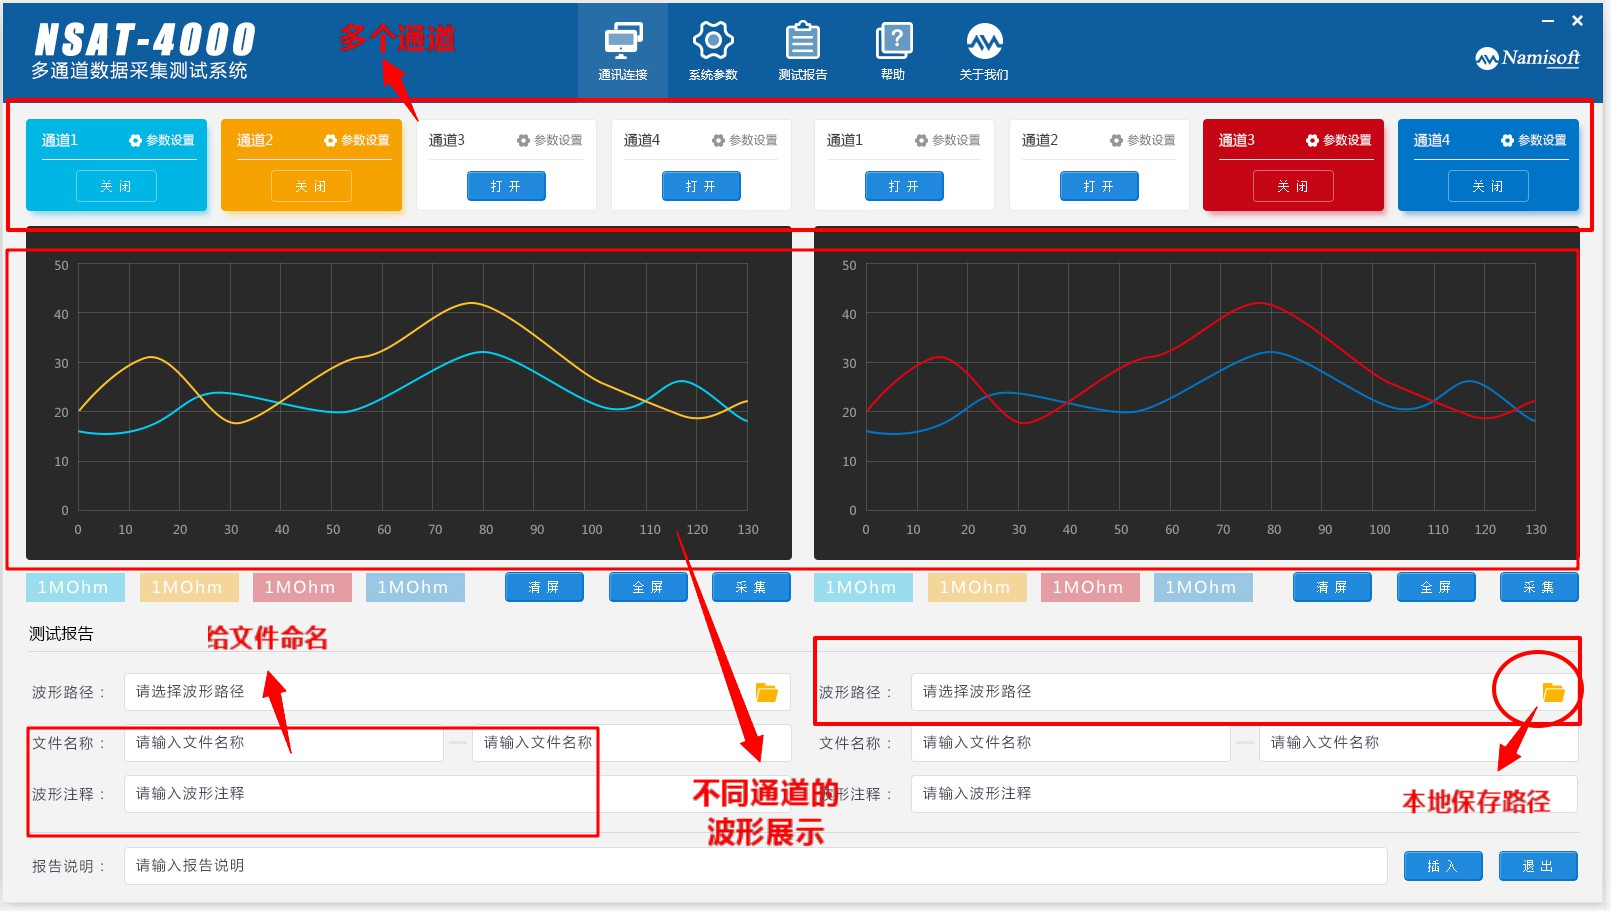Click 清屏 button under right chart

click(x=1332, y=587)
